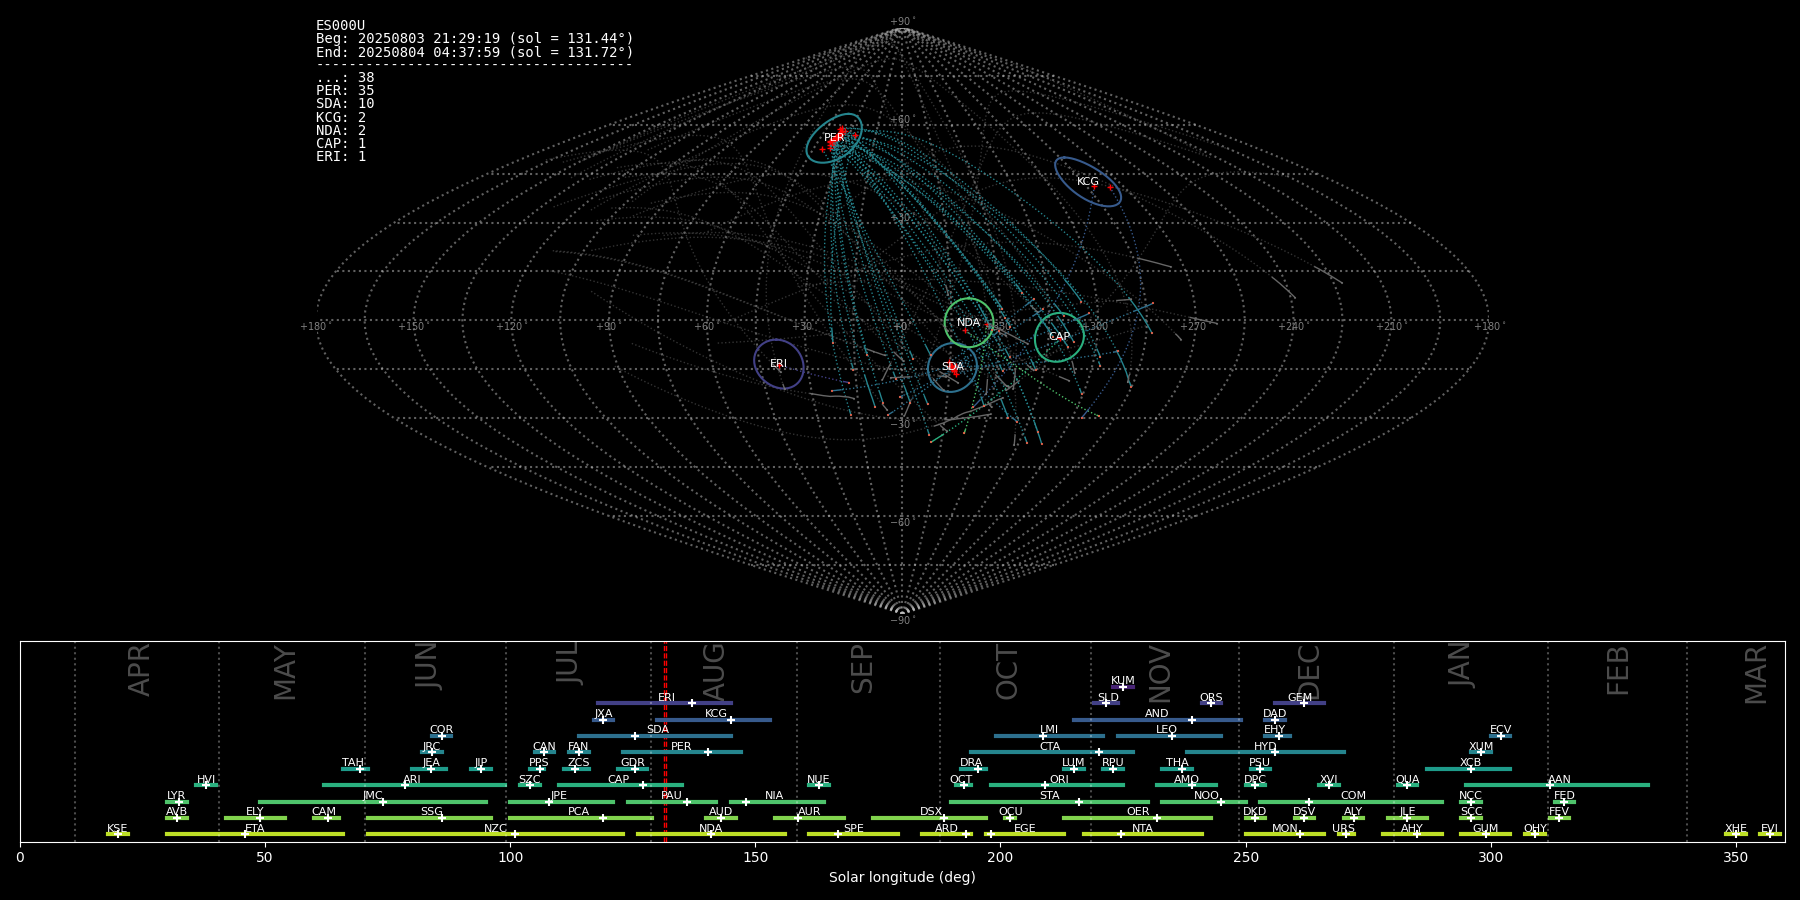Click the 'Solar longitude (deg)' axis label

click(x=902, y=877)
